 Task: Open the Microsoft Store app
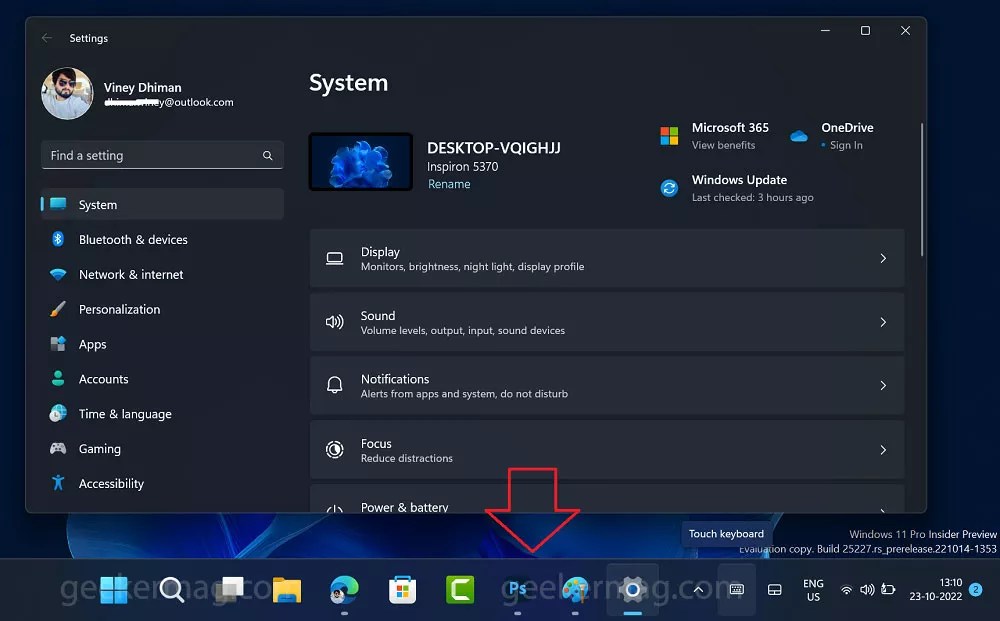tap(402, 590)
